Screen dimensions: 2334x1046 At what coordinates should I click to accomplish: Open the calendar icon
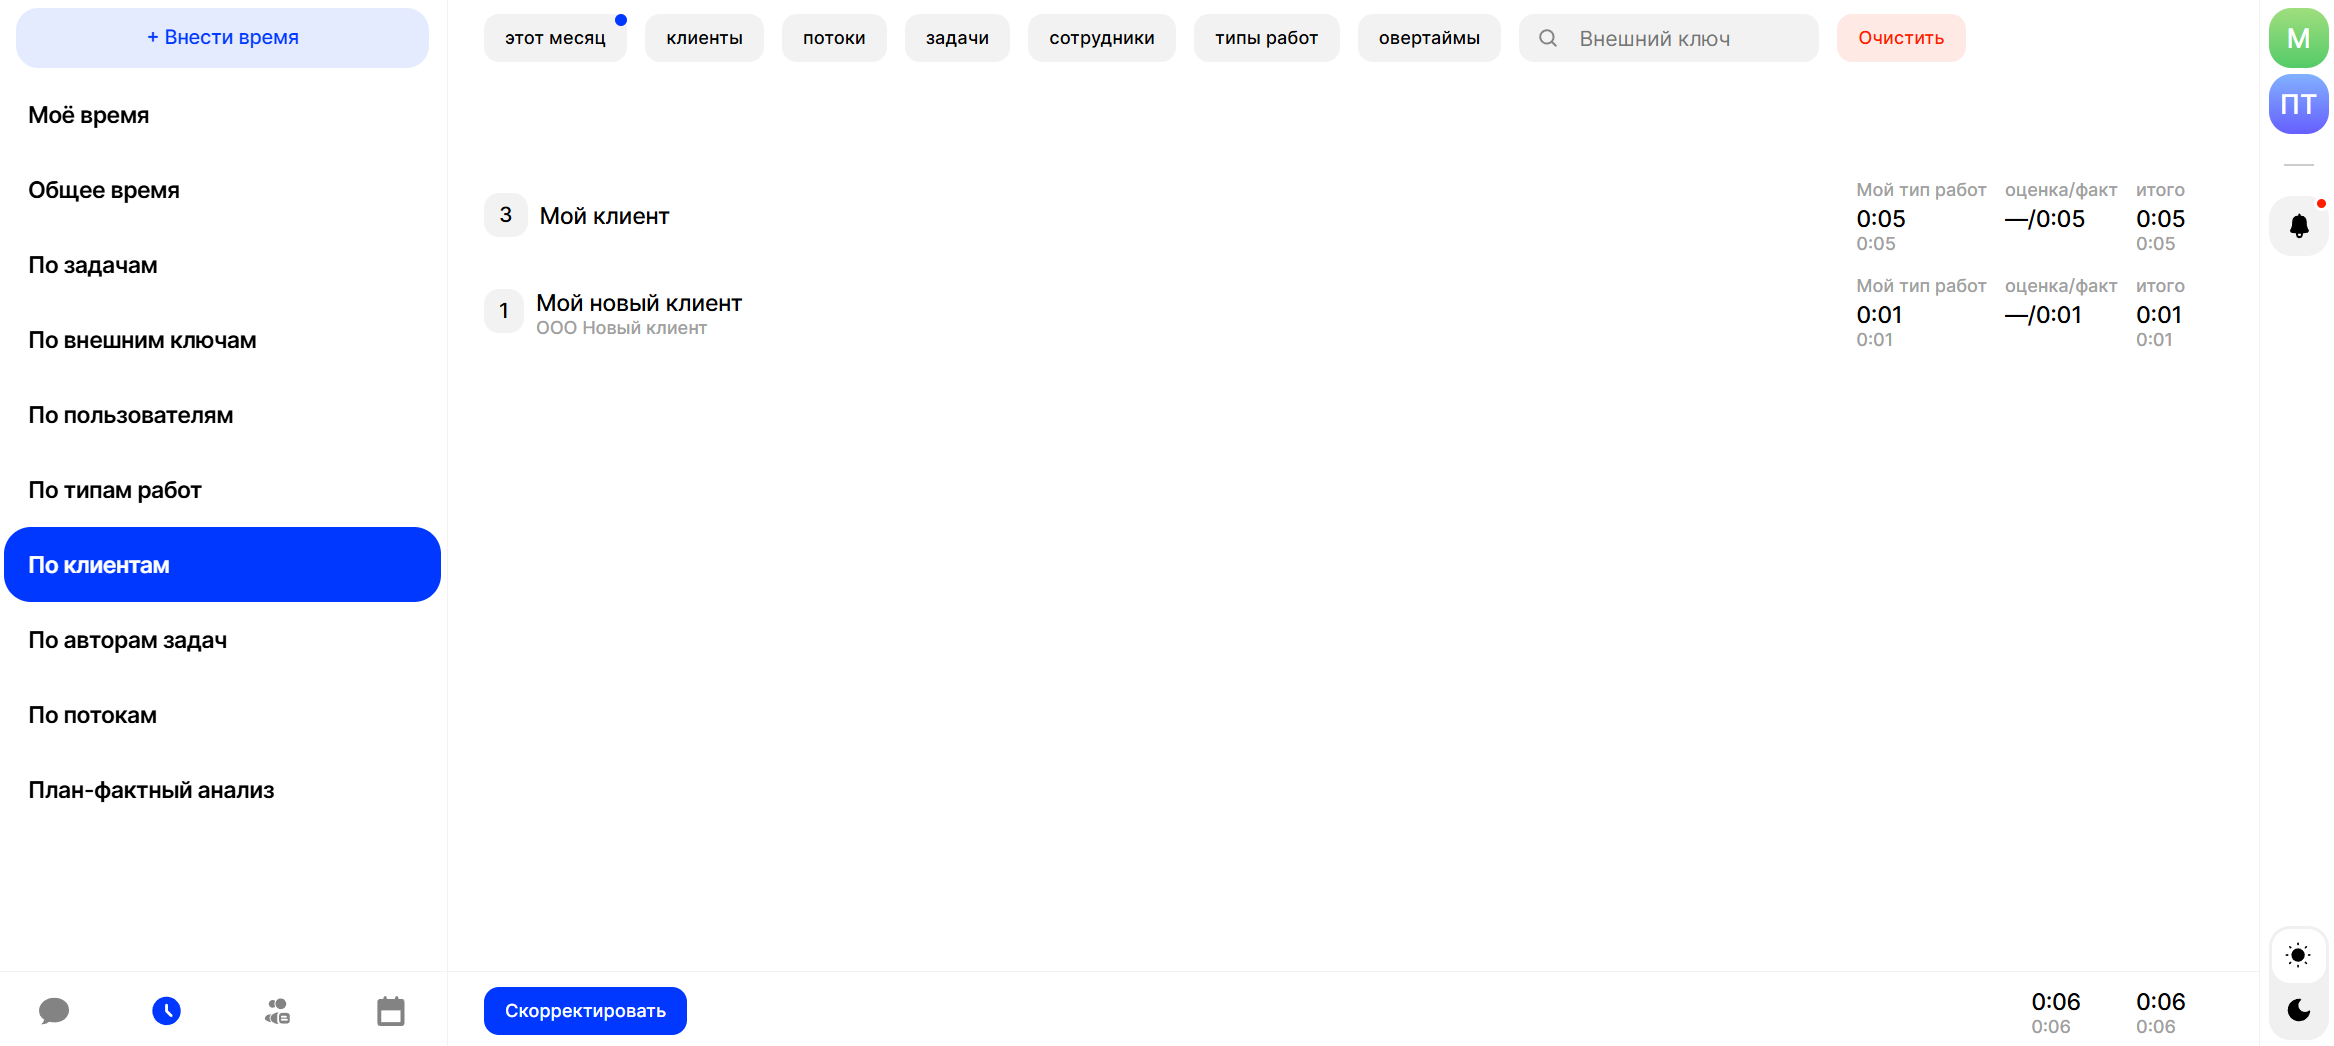pos(391,1011)
